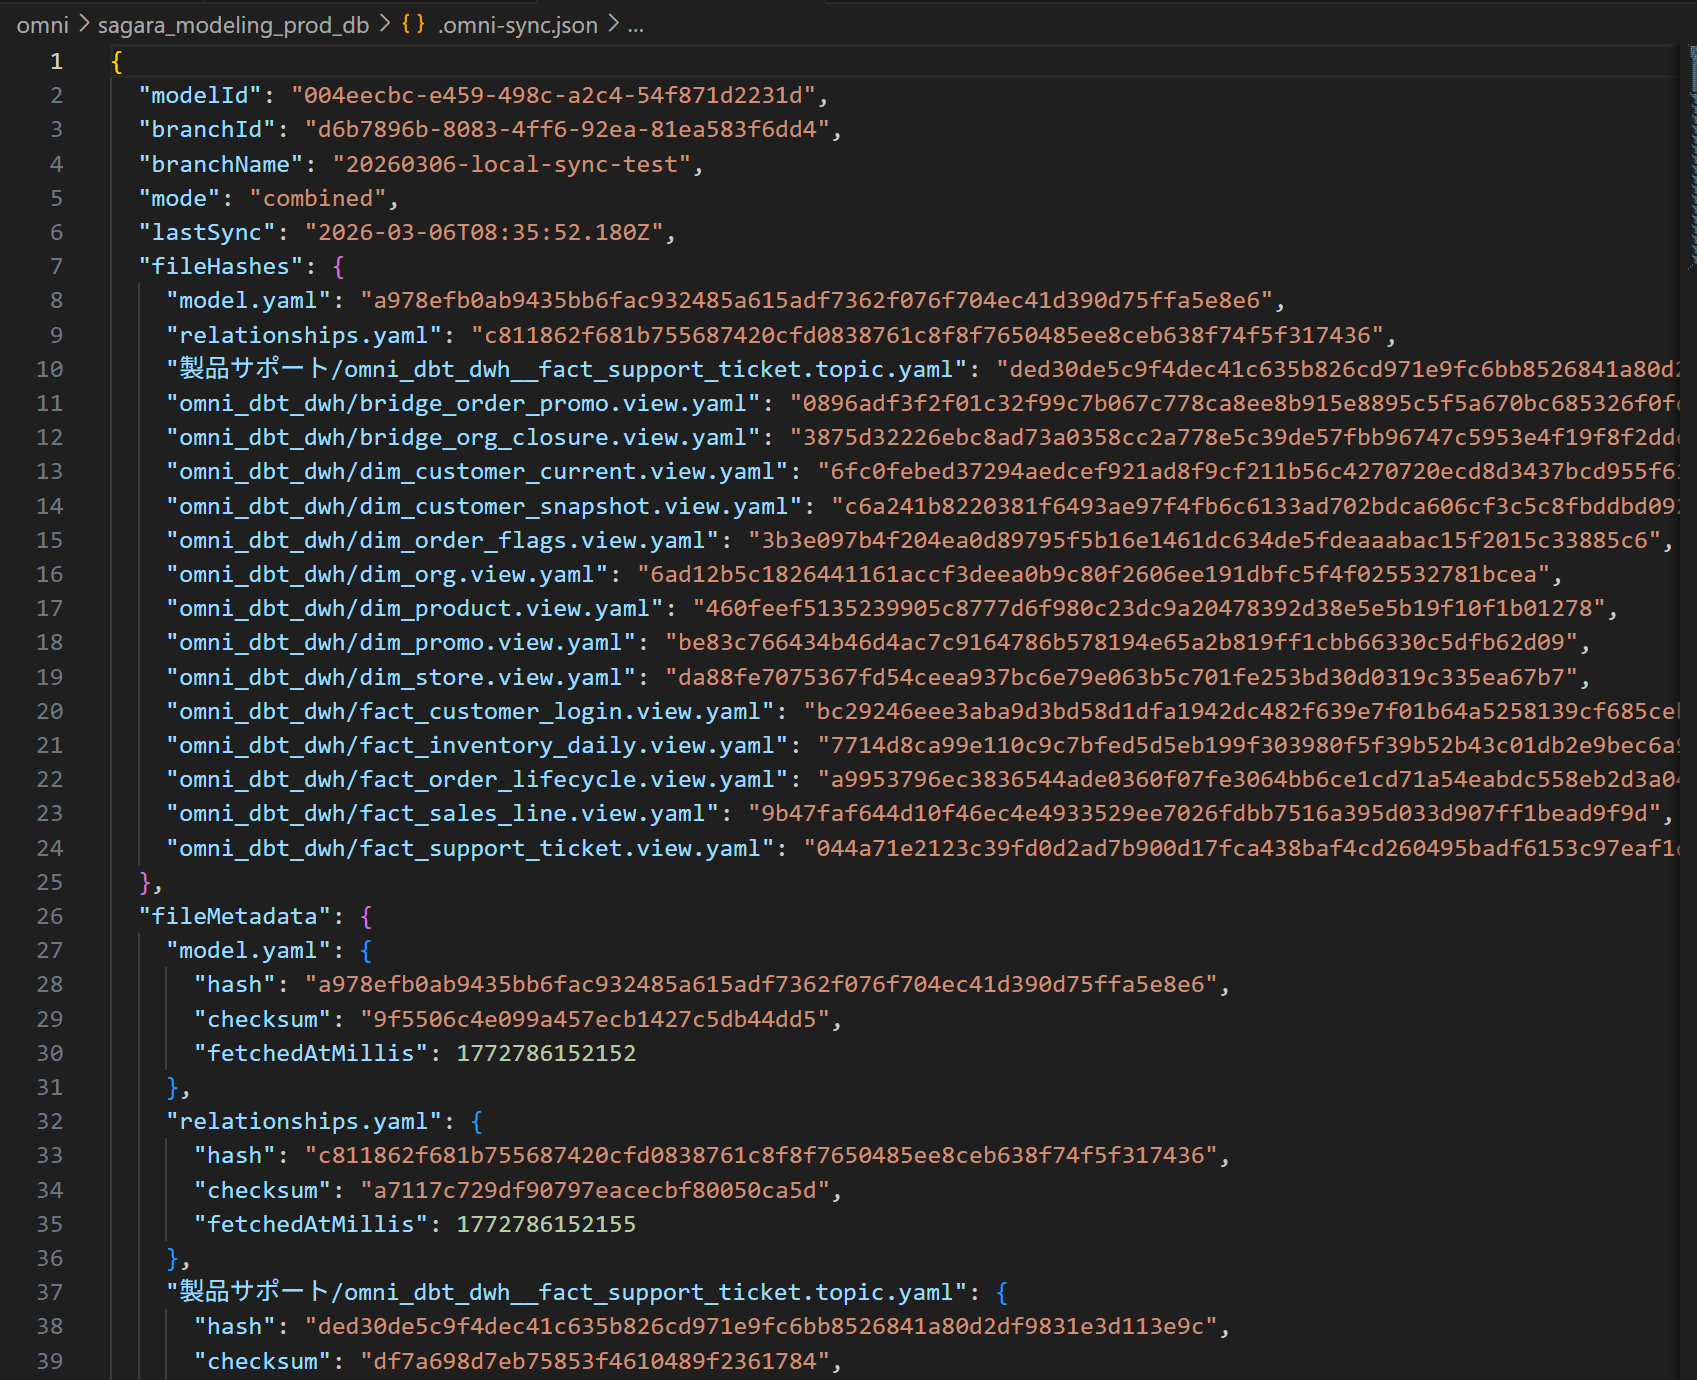
Task: Click the timestamp "2026-03-06T08:35:52.180Z"
Action: coord(484,233)
